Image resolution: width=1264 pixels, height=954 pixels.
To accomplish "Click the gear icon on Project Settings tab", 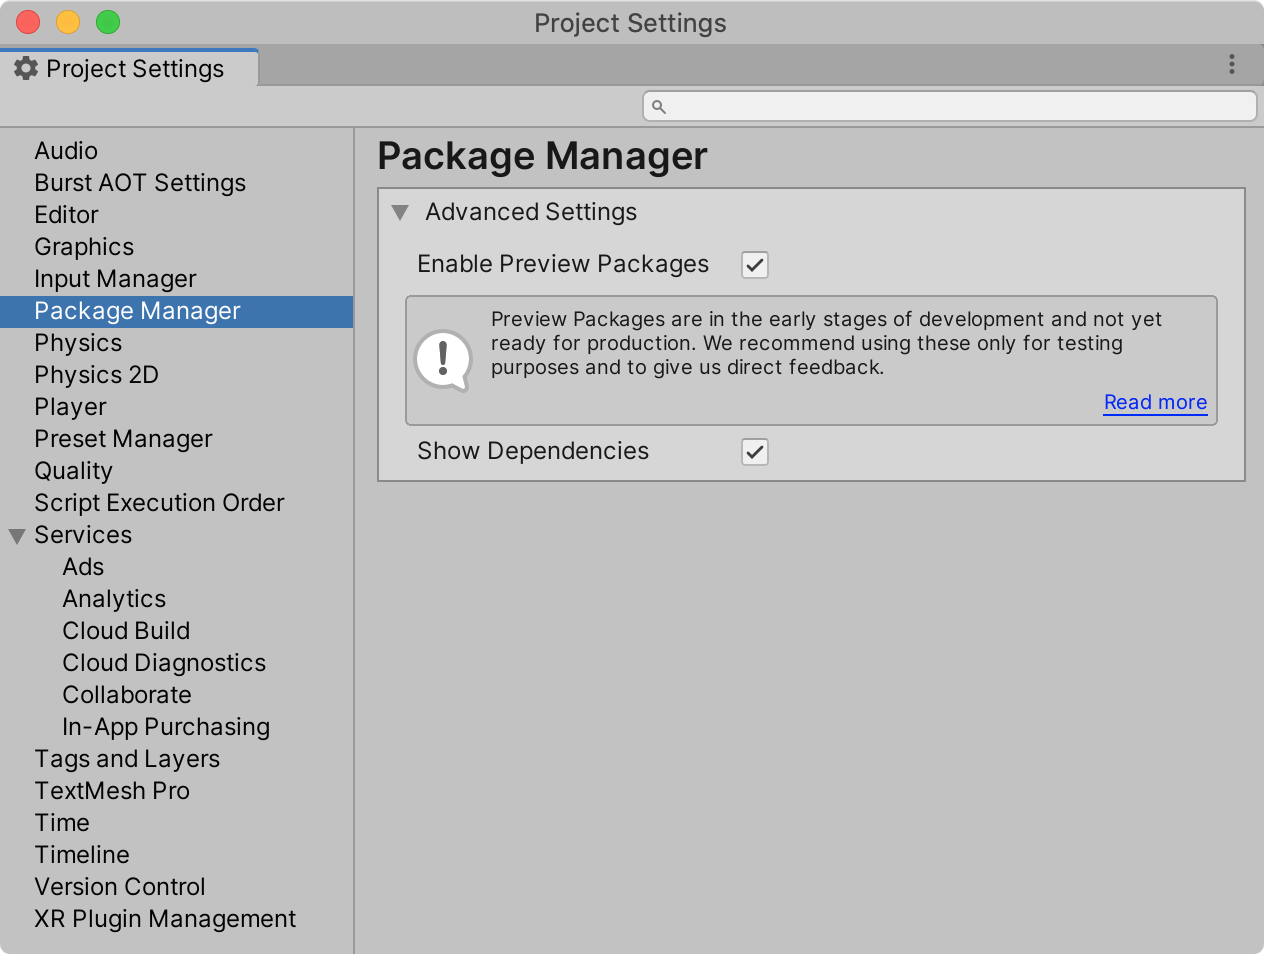I will 26,68.
